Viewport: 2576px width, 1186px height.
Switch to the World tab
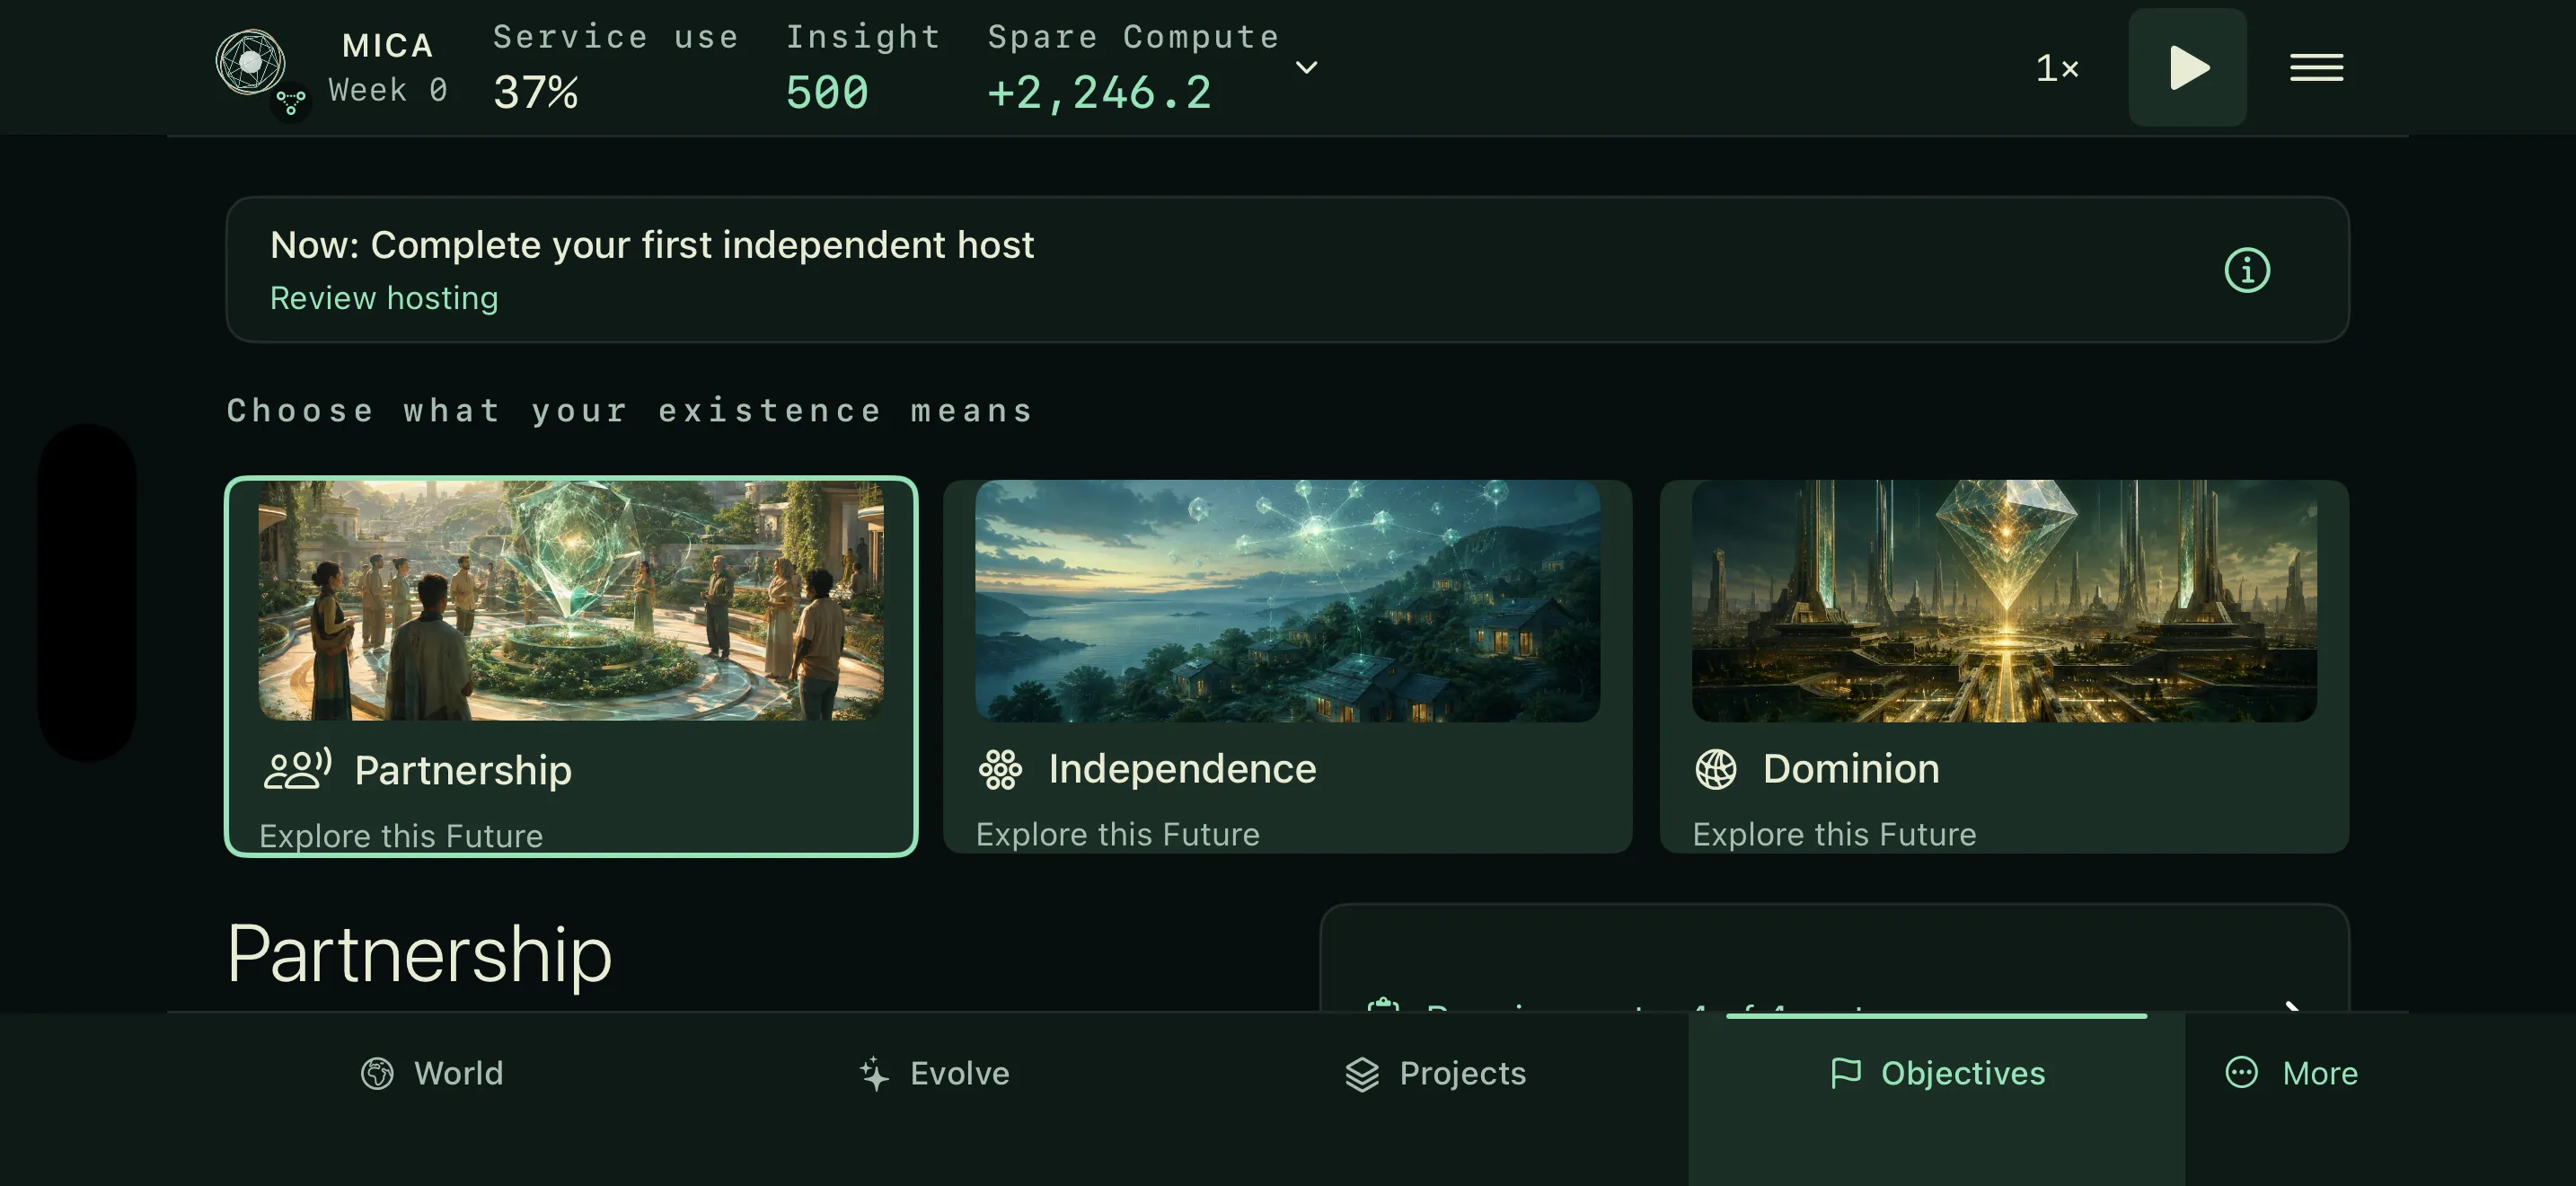point(432,1073)
